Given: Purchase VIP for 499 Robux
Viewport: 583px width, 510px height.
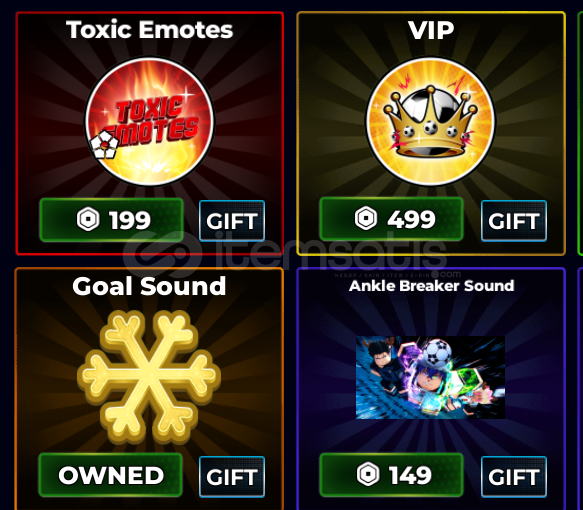Looking at the screenshot, I should pos(391,219).
